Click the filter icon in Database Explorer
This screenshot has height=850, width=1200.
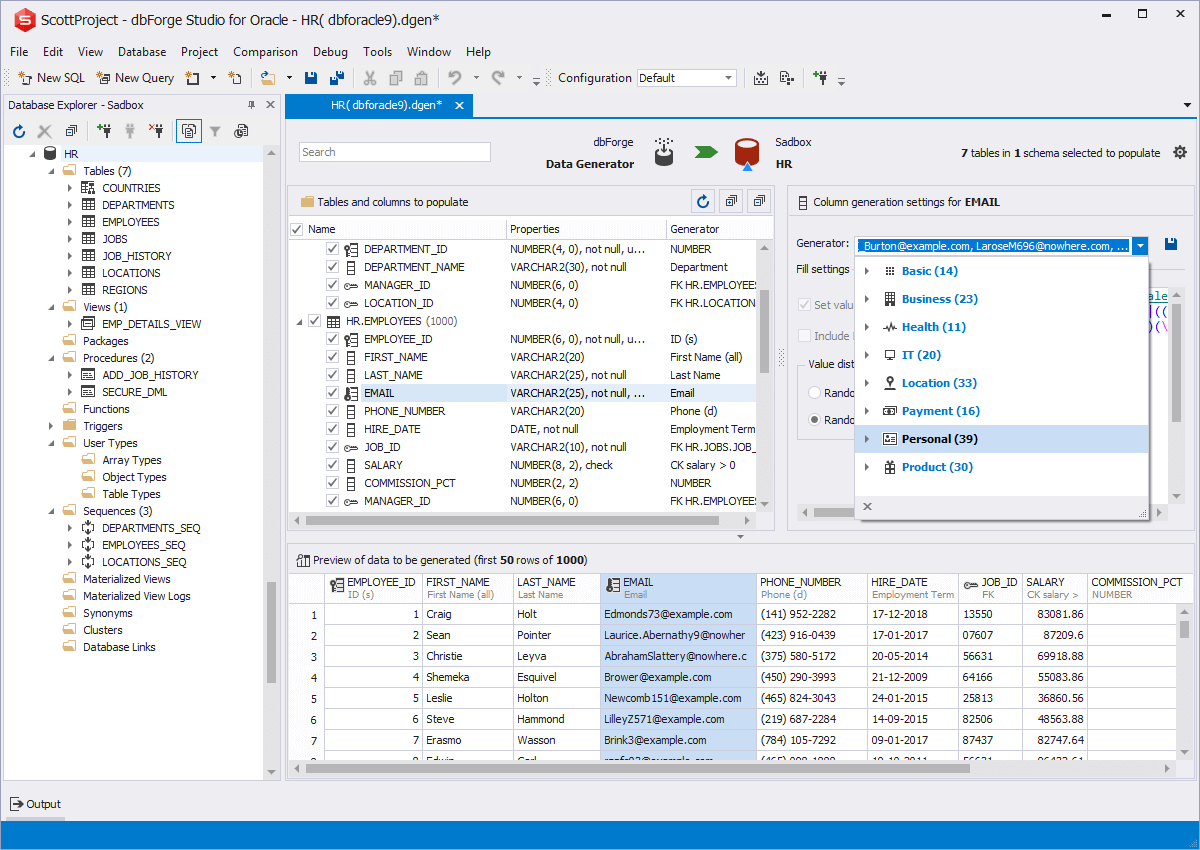(x=215, y=131)
